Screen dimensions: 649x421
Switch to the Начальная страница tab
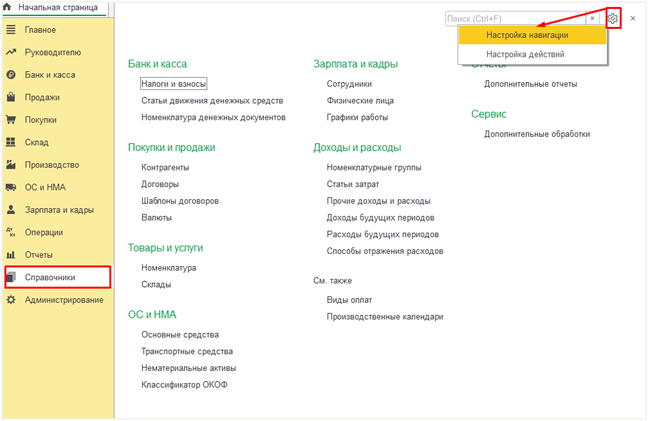click(57, 8)
